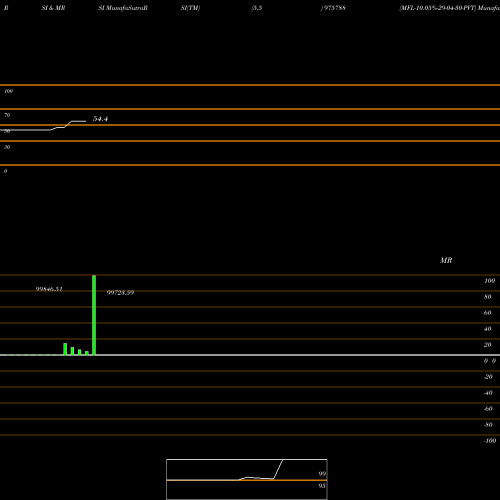The height and width of the screenshot is (500, 500).
Task: Click the MR axis label -60
Action: pos(488,409)
